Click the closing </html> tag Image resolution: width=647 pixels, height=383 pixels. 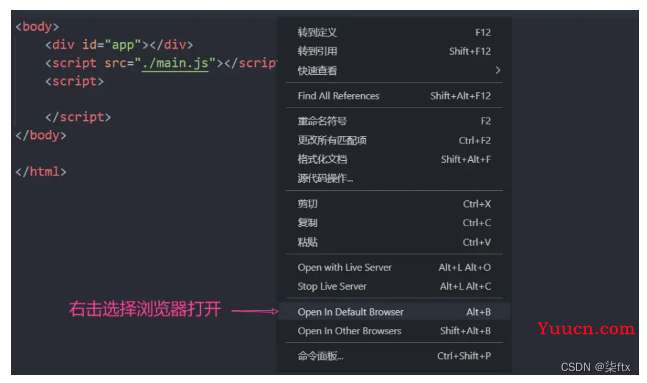[x=41, y=172]
